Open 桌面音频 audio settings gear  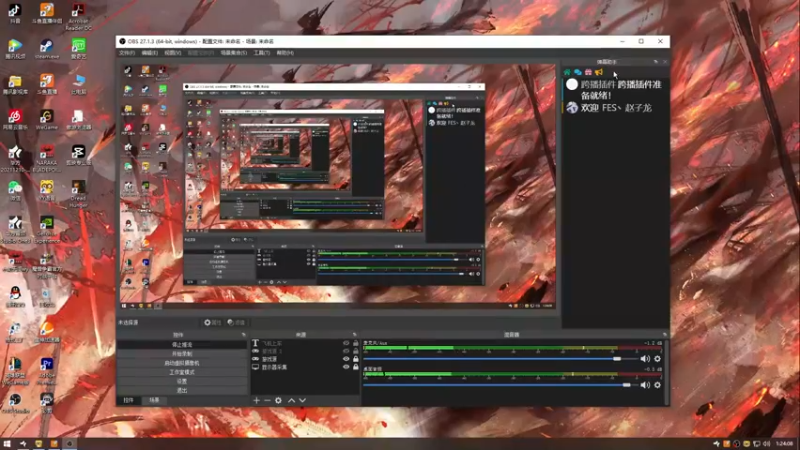tap(657, 385)
